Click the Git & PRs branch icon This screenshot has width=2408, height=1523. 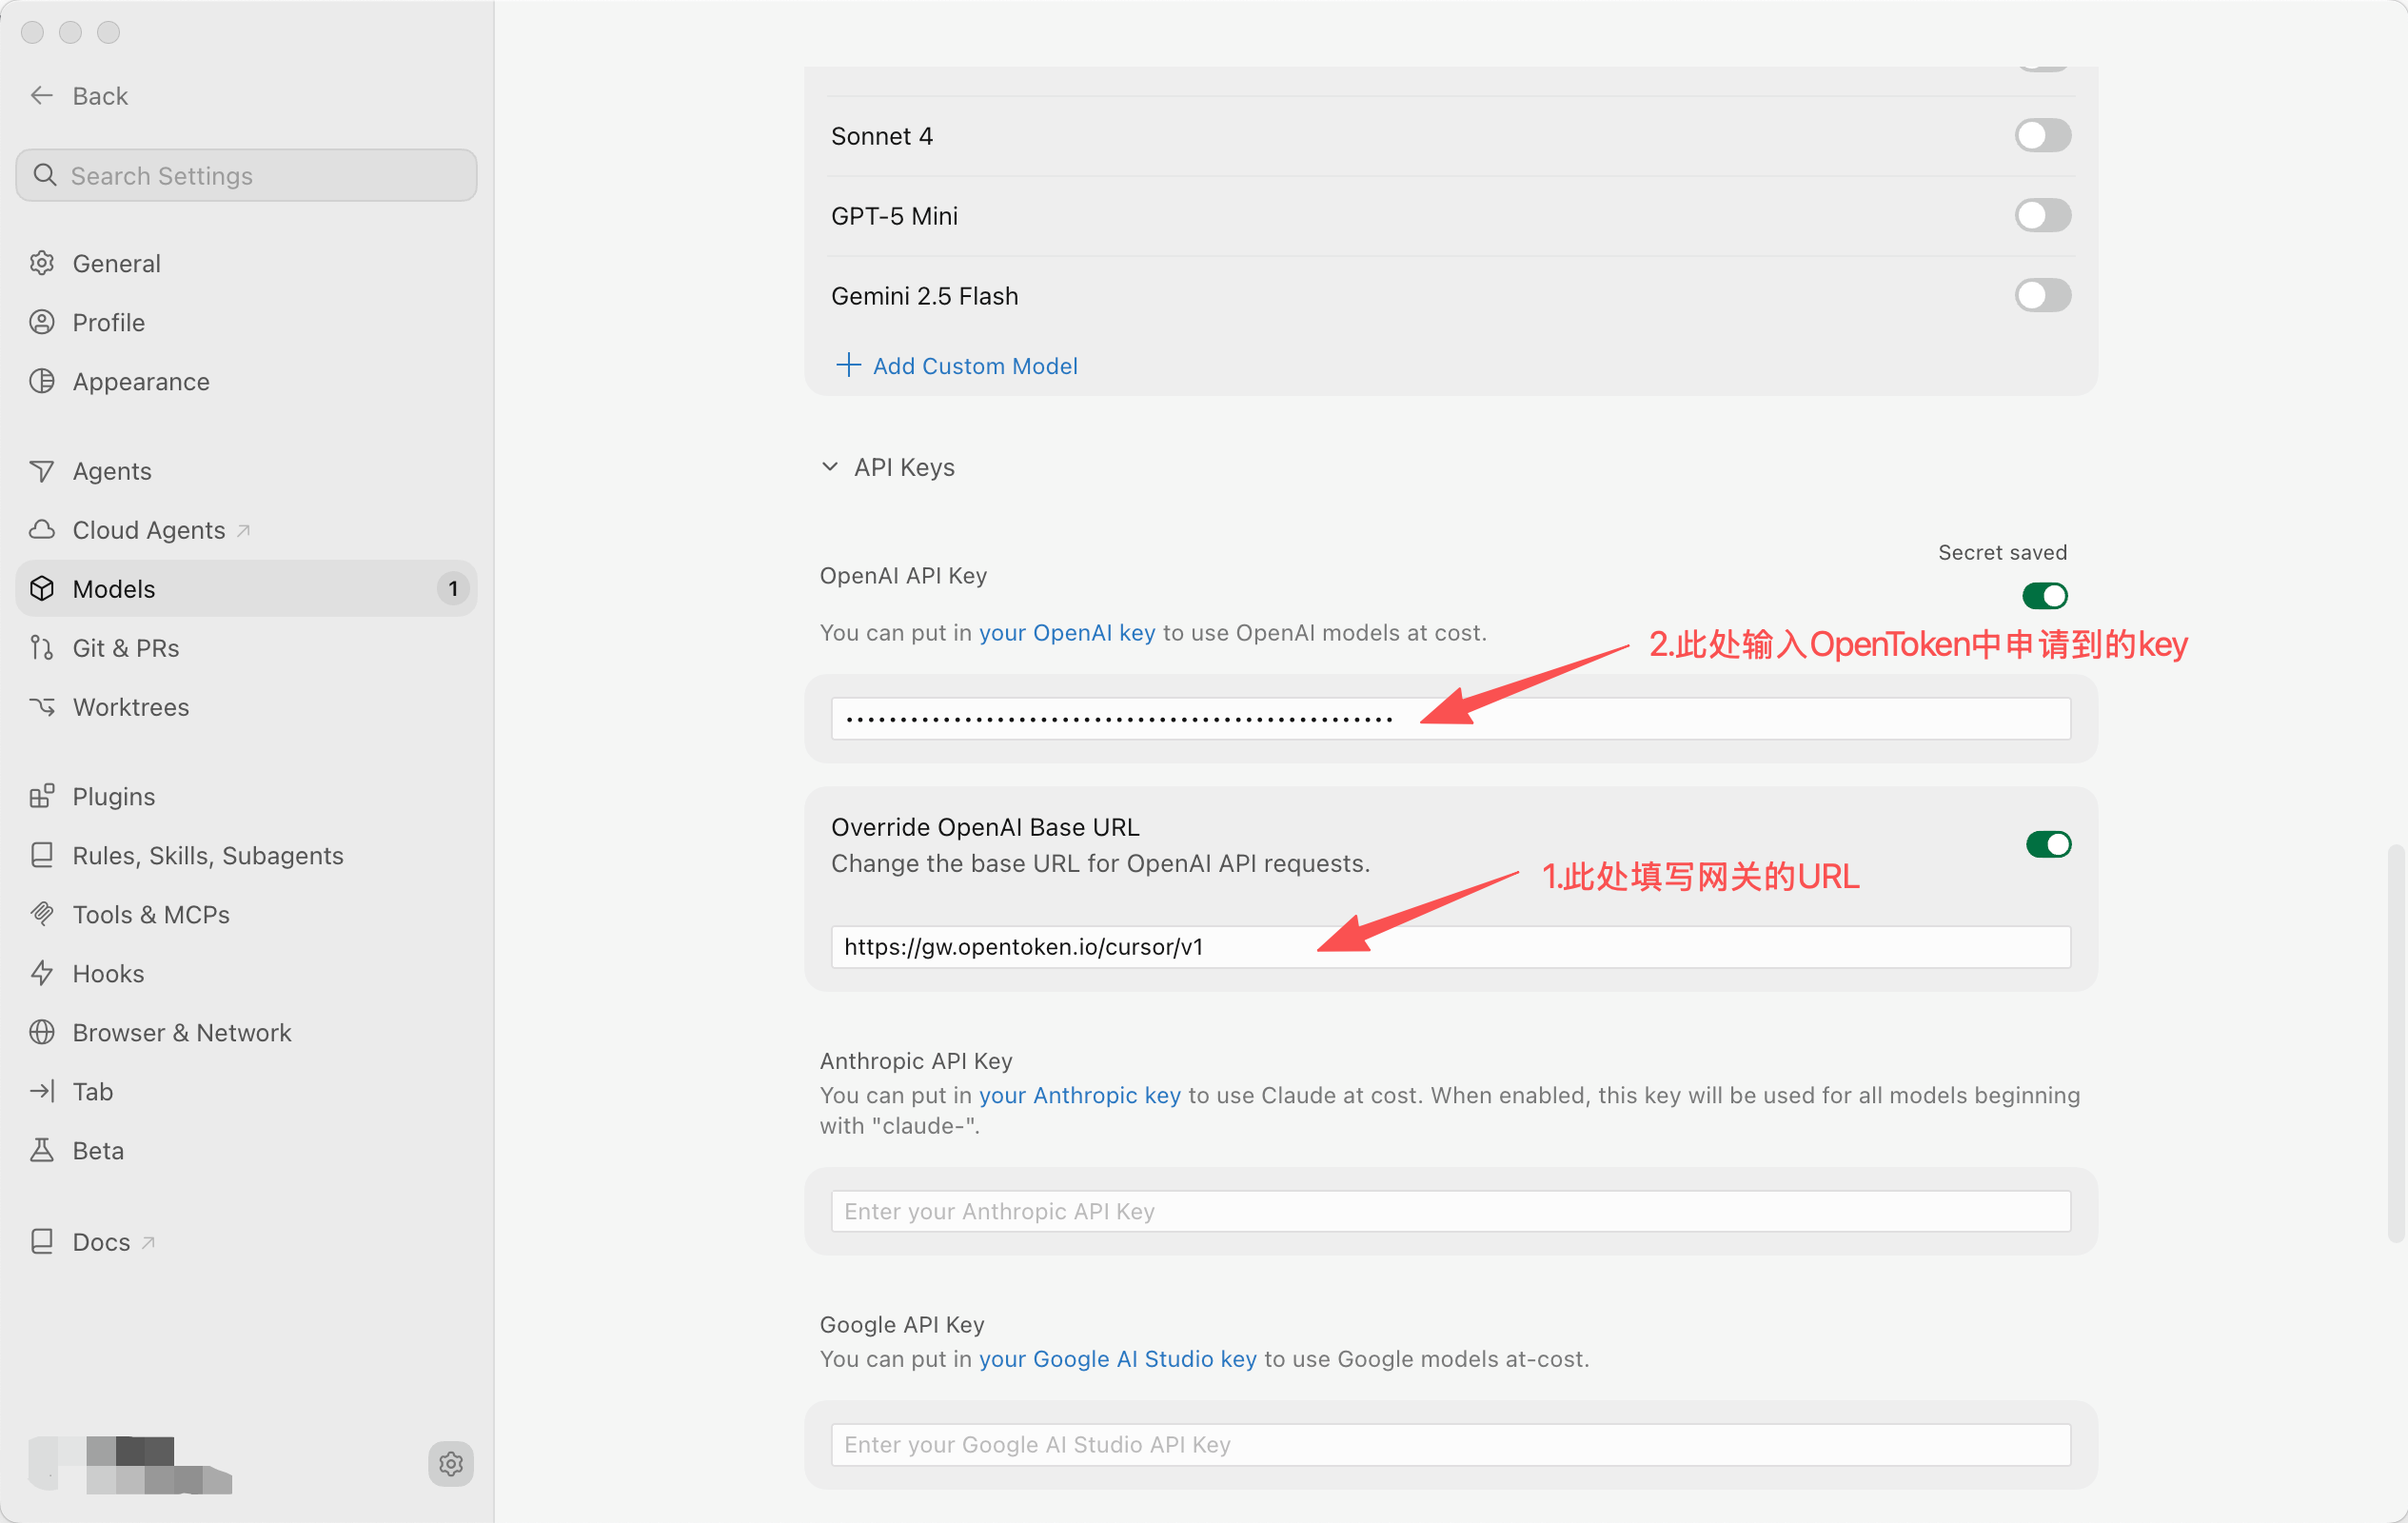42,648
